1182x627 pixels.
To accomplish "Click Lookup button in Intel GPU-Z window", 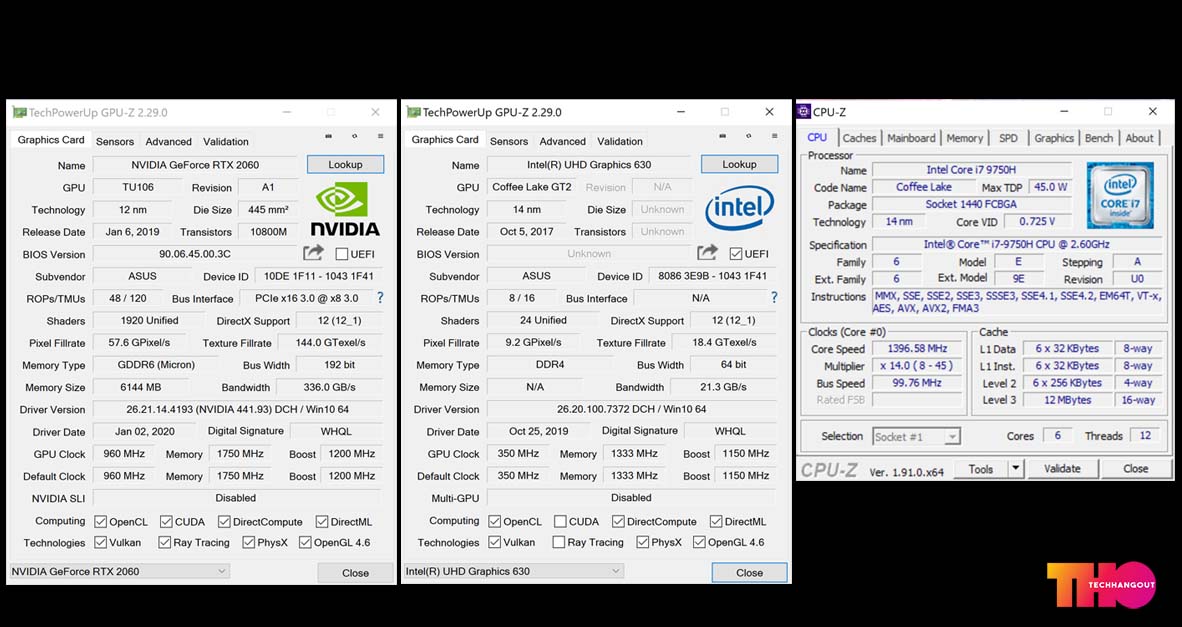I will click(740, 164).
